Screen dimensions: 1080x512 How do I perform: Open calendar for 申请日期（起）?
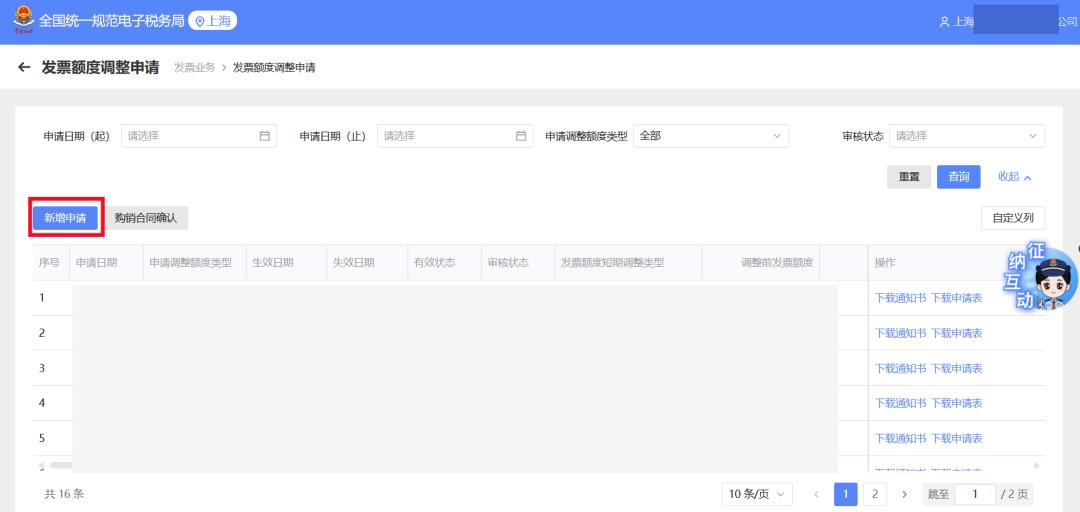265,136
